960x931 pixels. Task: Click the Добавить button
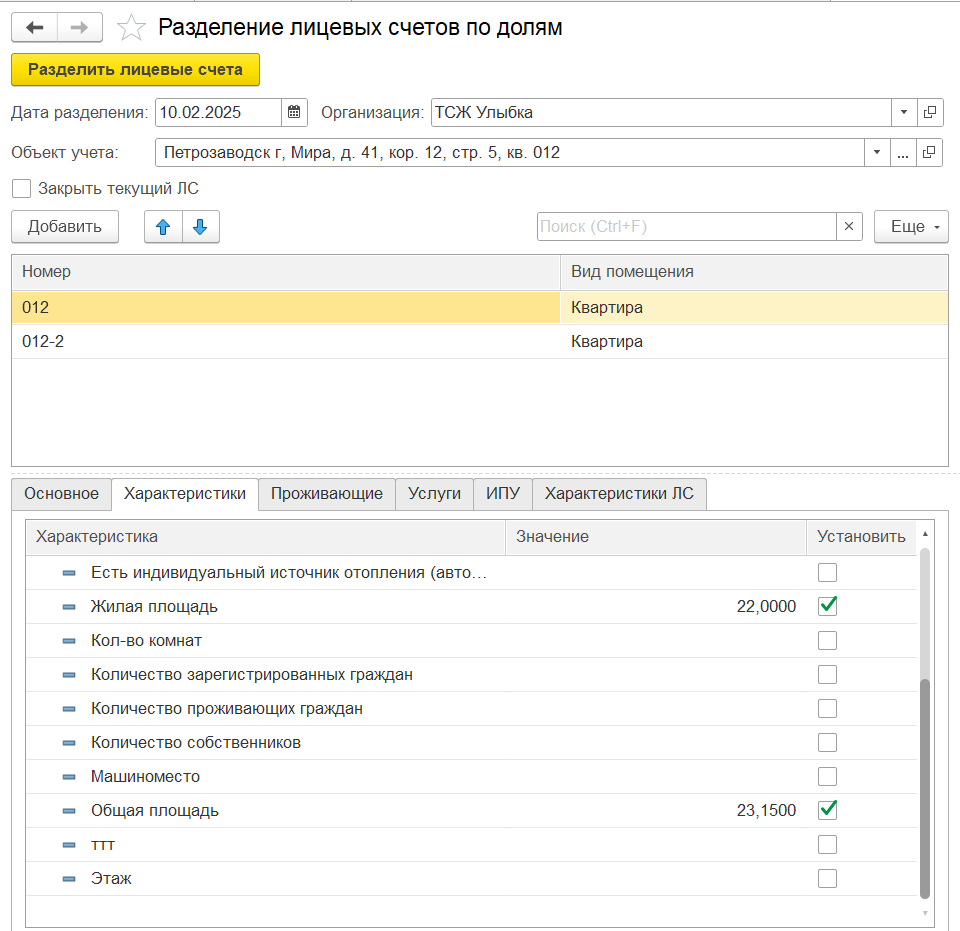(x=65, y=227)
